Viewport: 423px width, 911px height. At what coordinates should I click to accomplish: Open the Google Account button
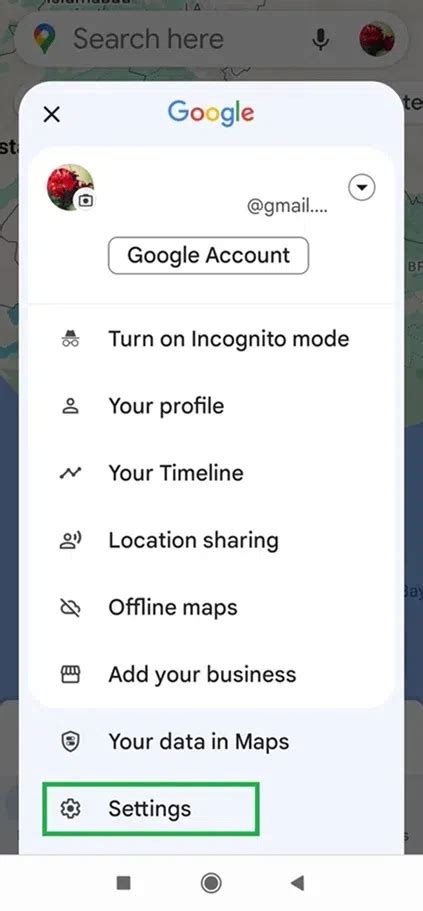coord(209,255)
